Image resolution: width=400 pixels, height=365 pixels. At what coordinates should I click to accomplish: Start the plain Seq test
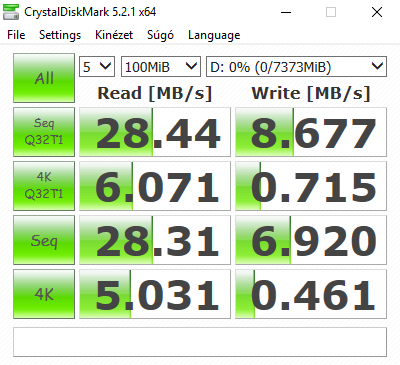44,240
